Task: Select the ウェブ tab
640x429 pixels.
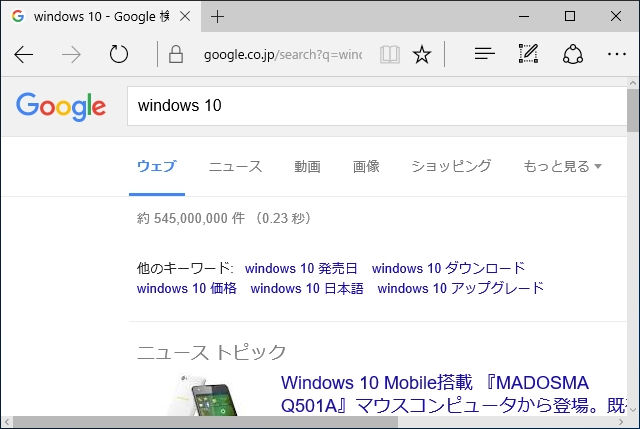Action: point(157,167)
